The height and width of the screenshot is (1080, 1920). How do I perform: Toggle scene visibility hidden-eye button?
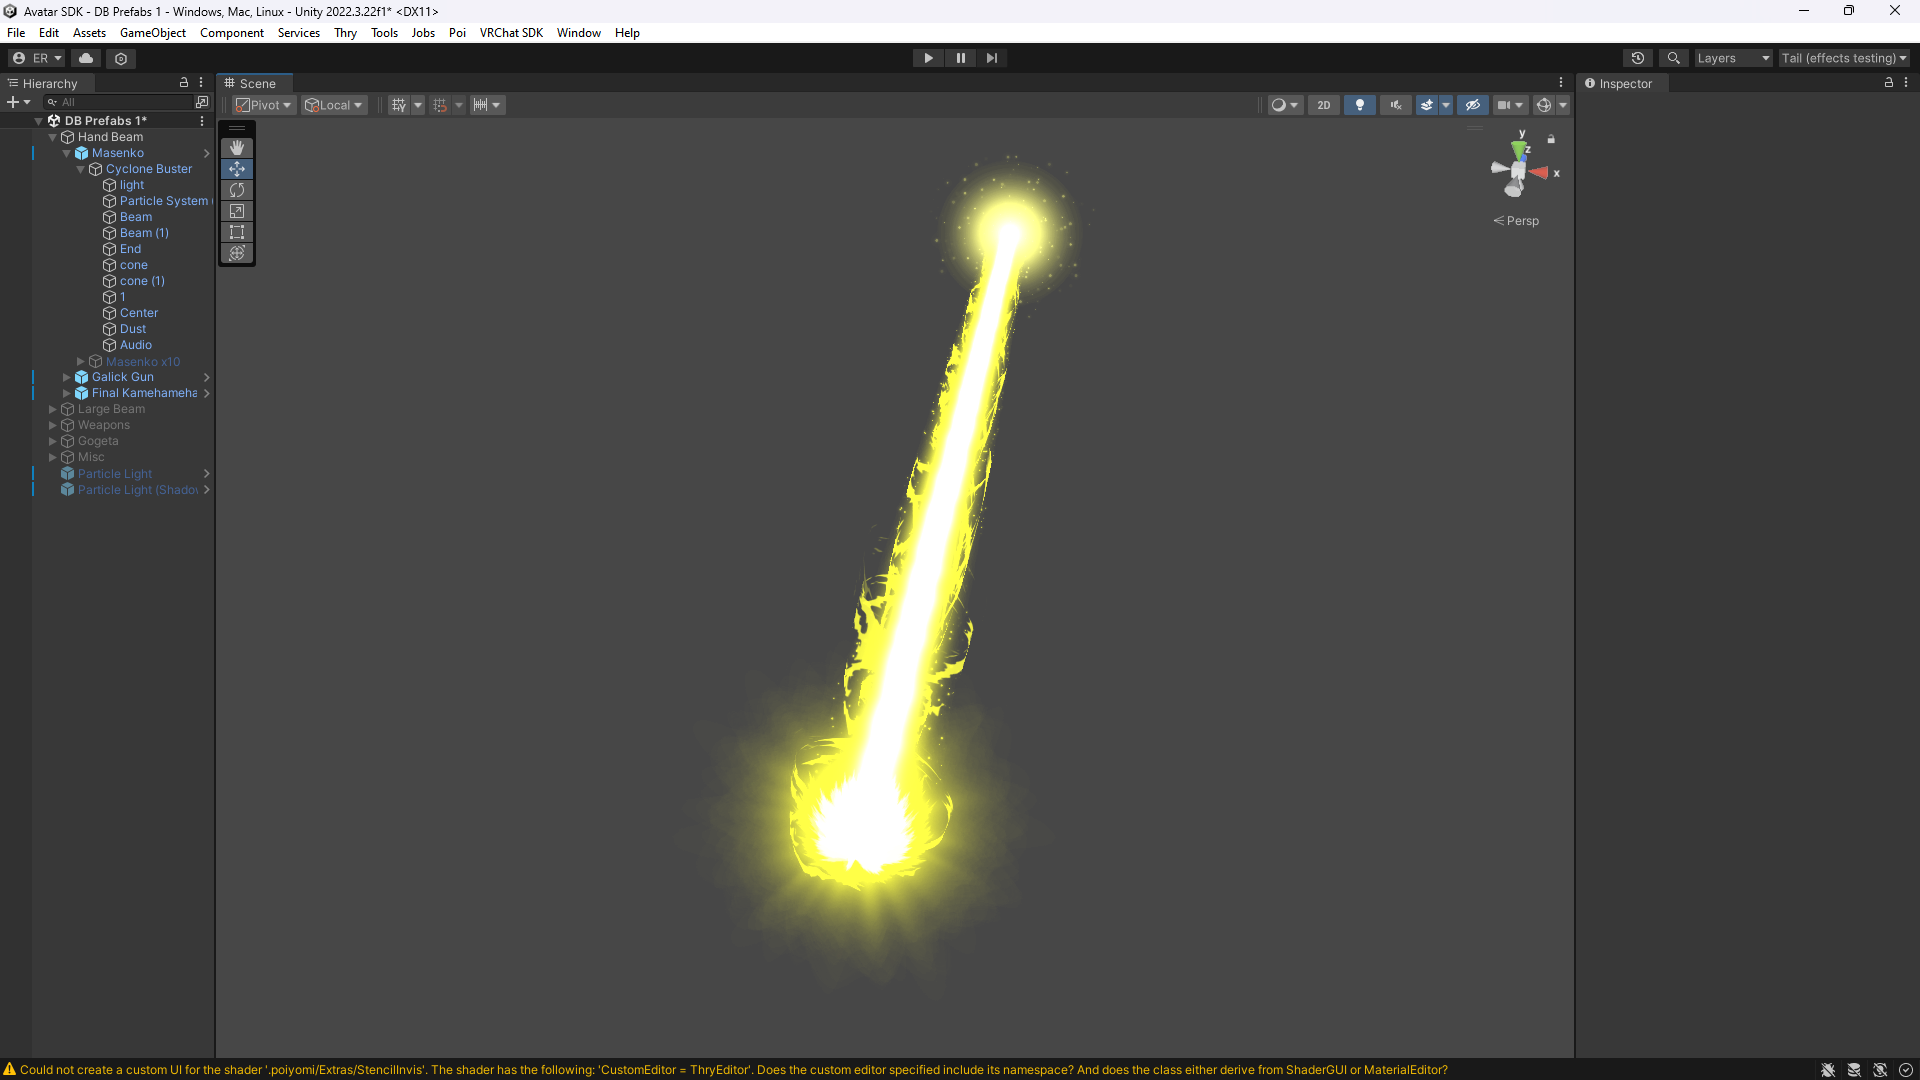tap(1472, 105)
